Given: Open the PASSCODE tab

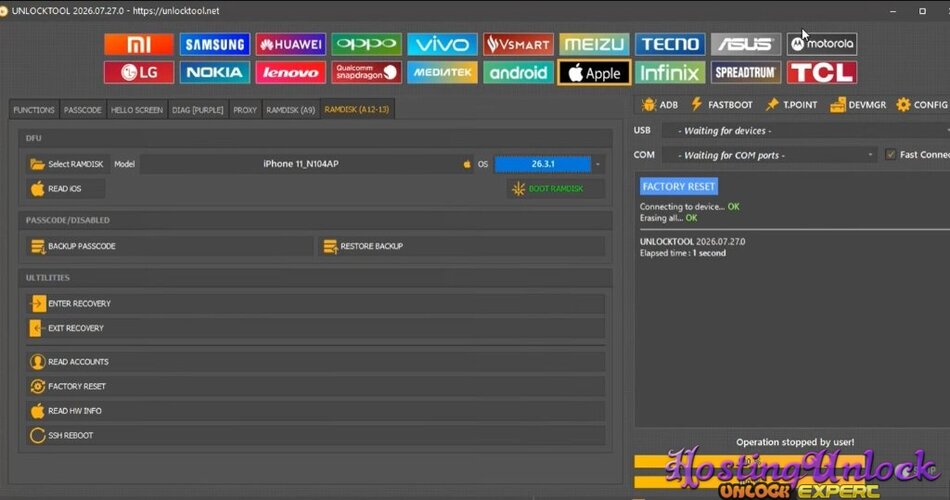Looking at the screenshot, I should point(82,110).
